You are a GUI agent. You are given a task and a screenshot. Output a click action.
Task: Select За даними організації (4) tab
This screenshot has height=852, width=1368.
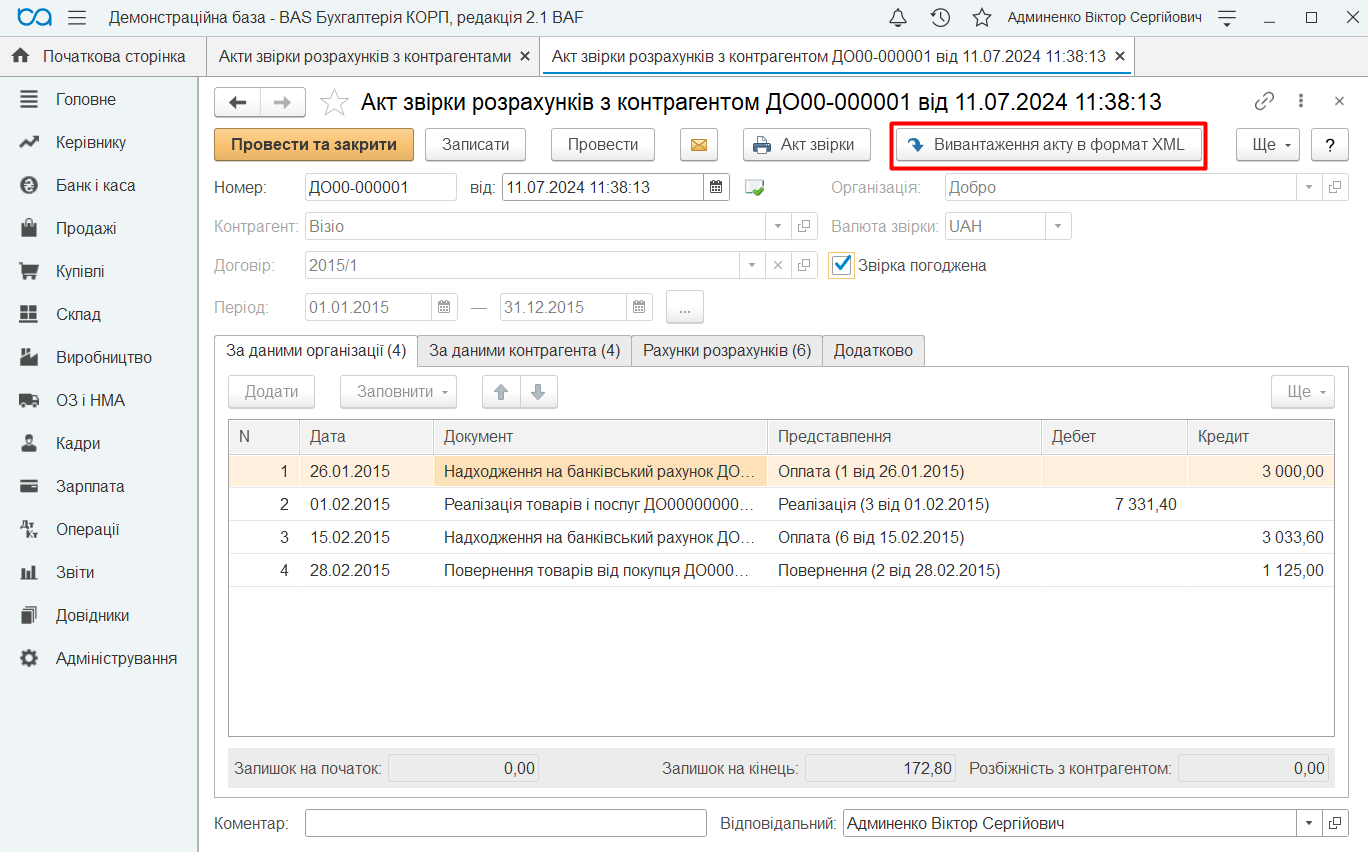316,351
